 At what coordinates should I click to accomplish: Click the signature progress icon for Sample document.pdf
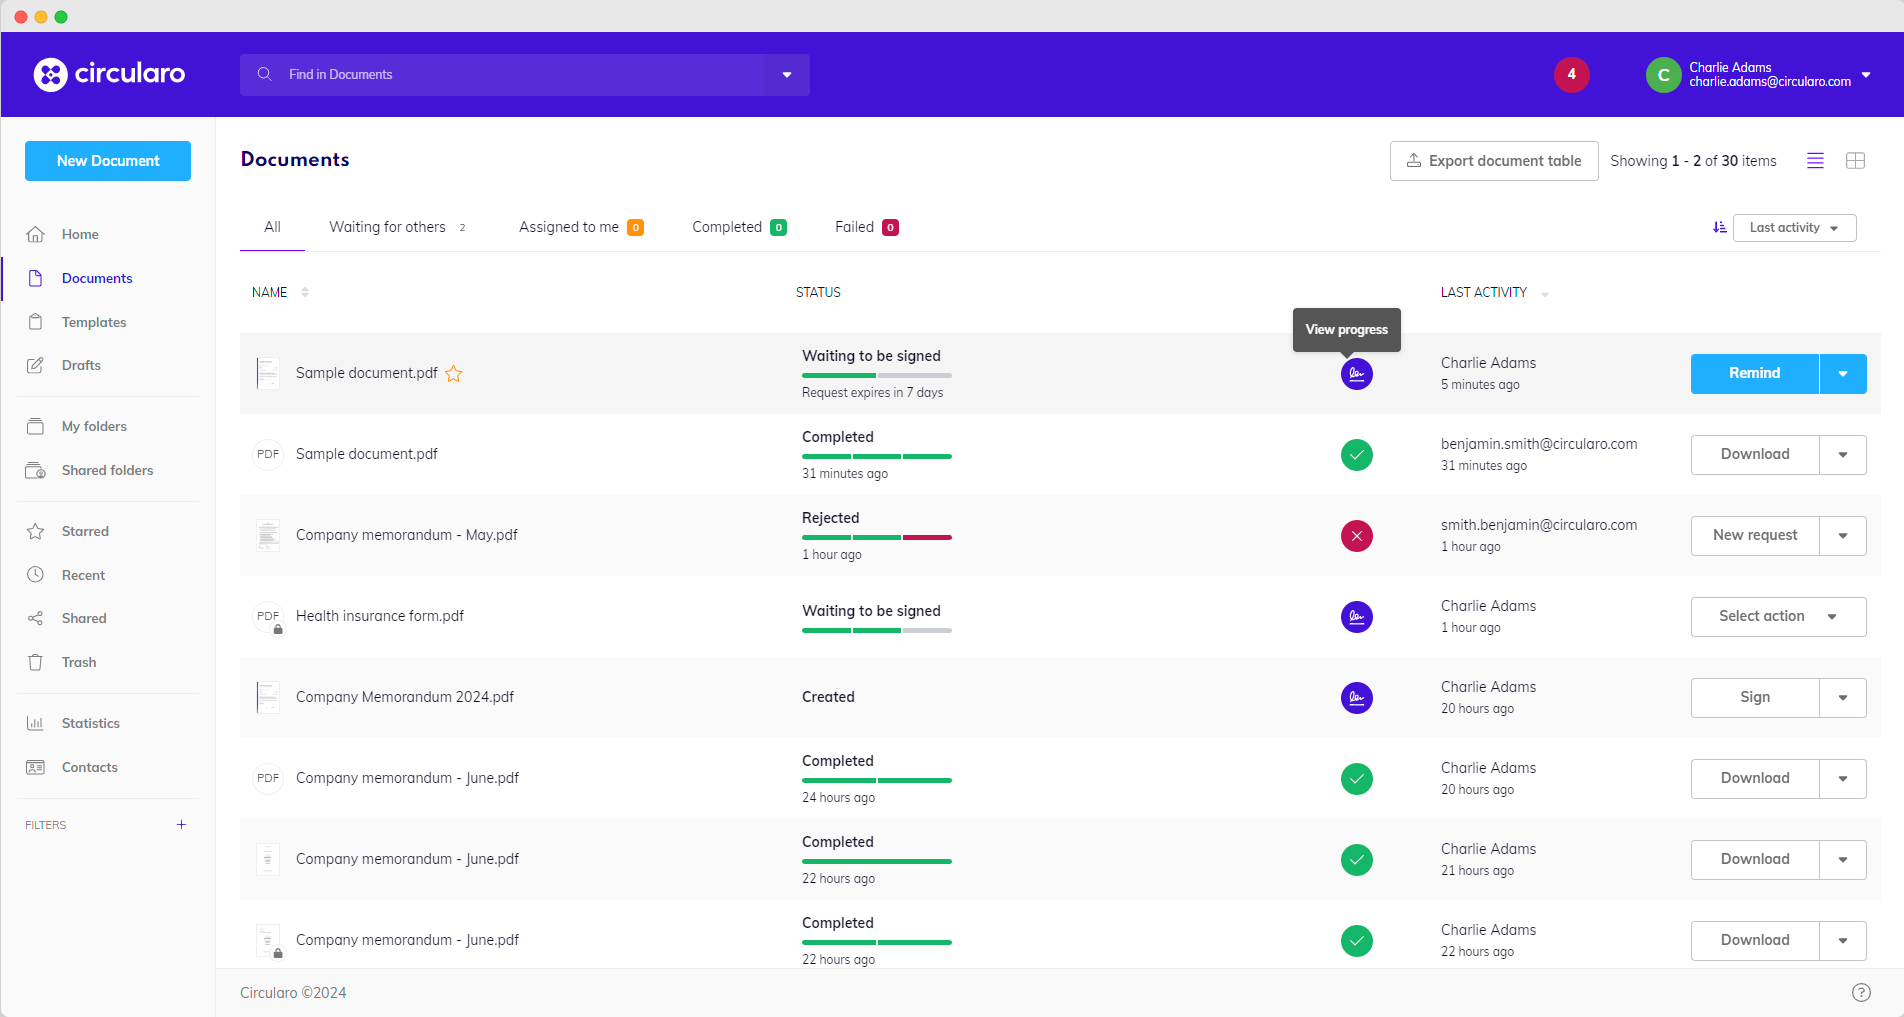pyautogui.click(x=1356, y=374)
